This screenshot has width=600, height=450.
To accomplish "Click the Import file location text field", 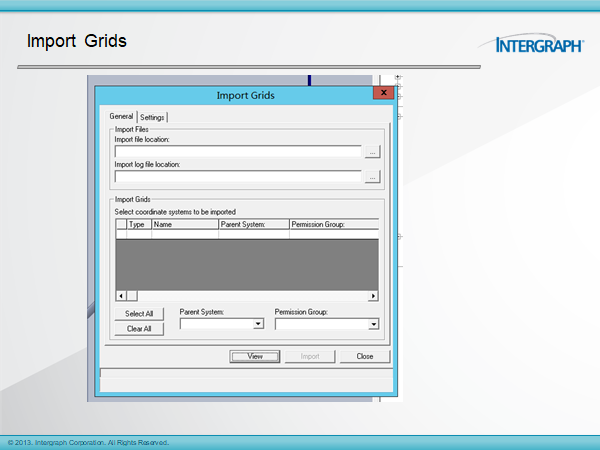I will pos(238,152).
